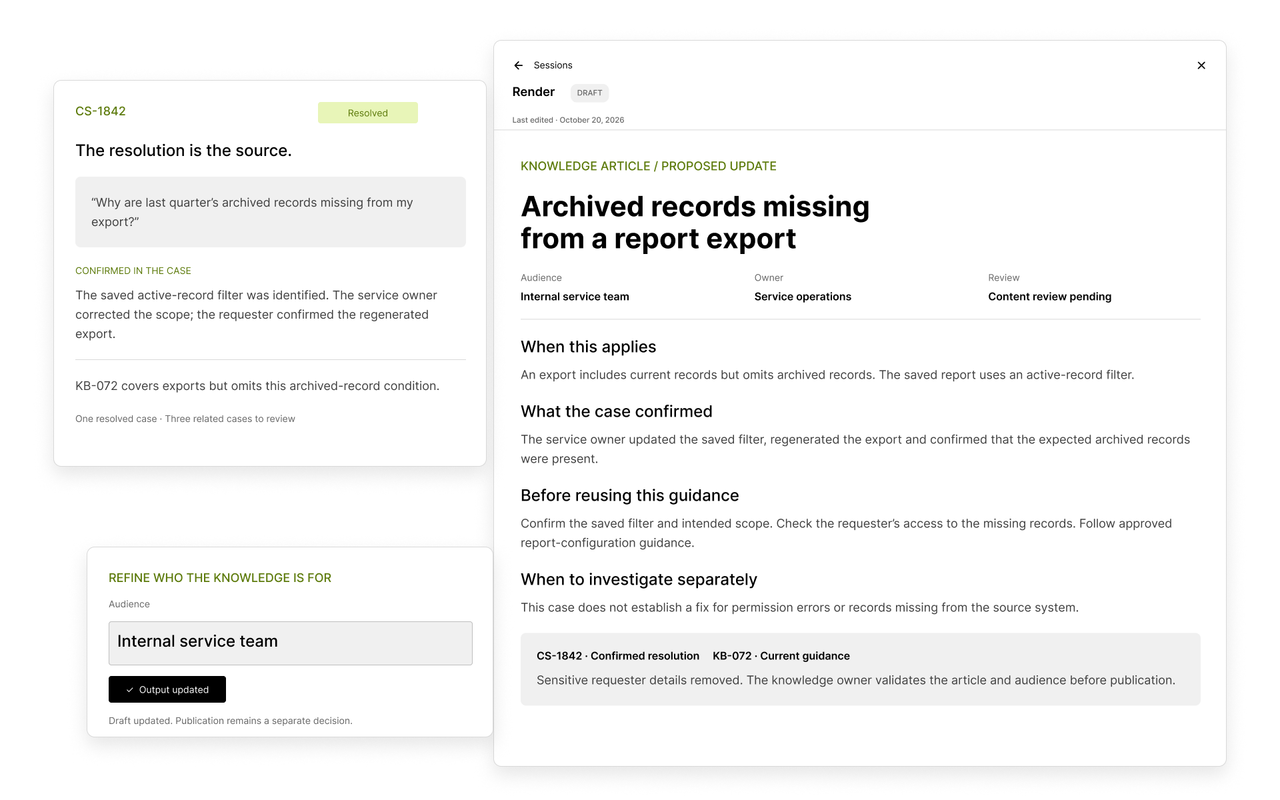Close the Render panel with X
1280x800 pixels.
(1201, 65)
